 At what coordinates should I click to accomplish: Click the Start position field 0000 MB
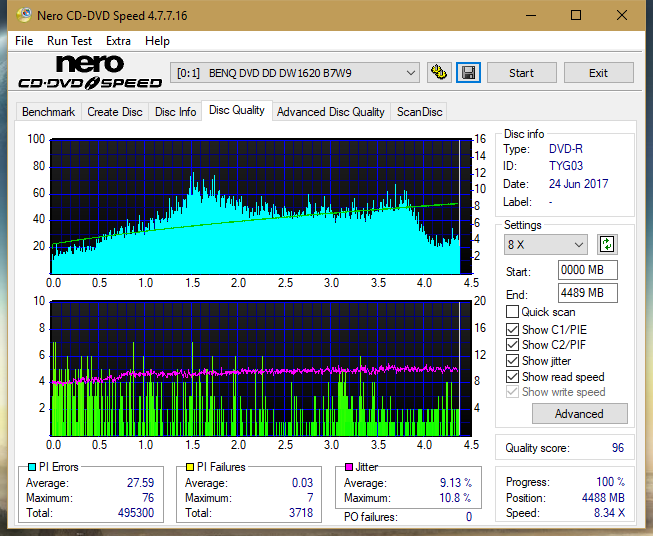point(588,270)
